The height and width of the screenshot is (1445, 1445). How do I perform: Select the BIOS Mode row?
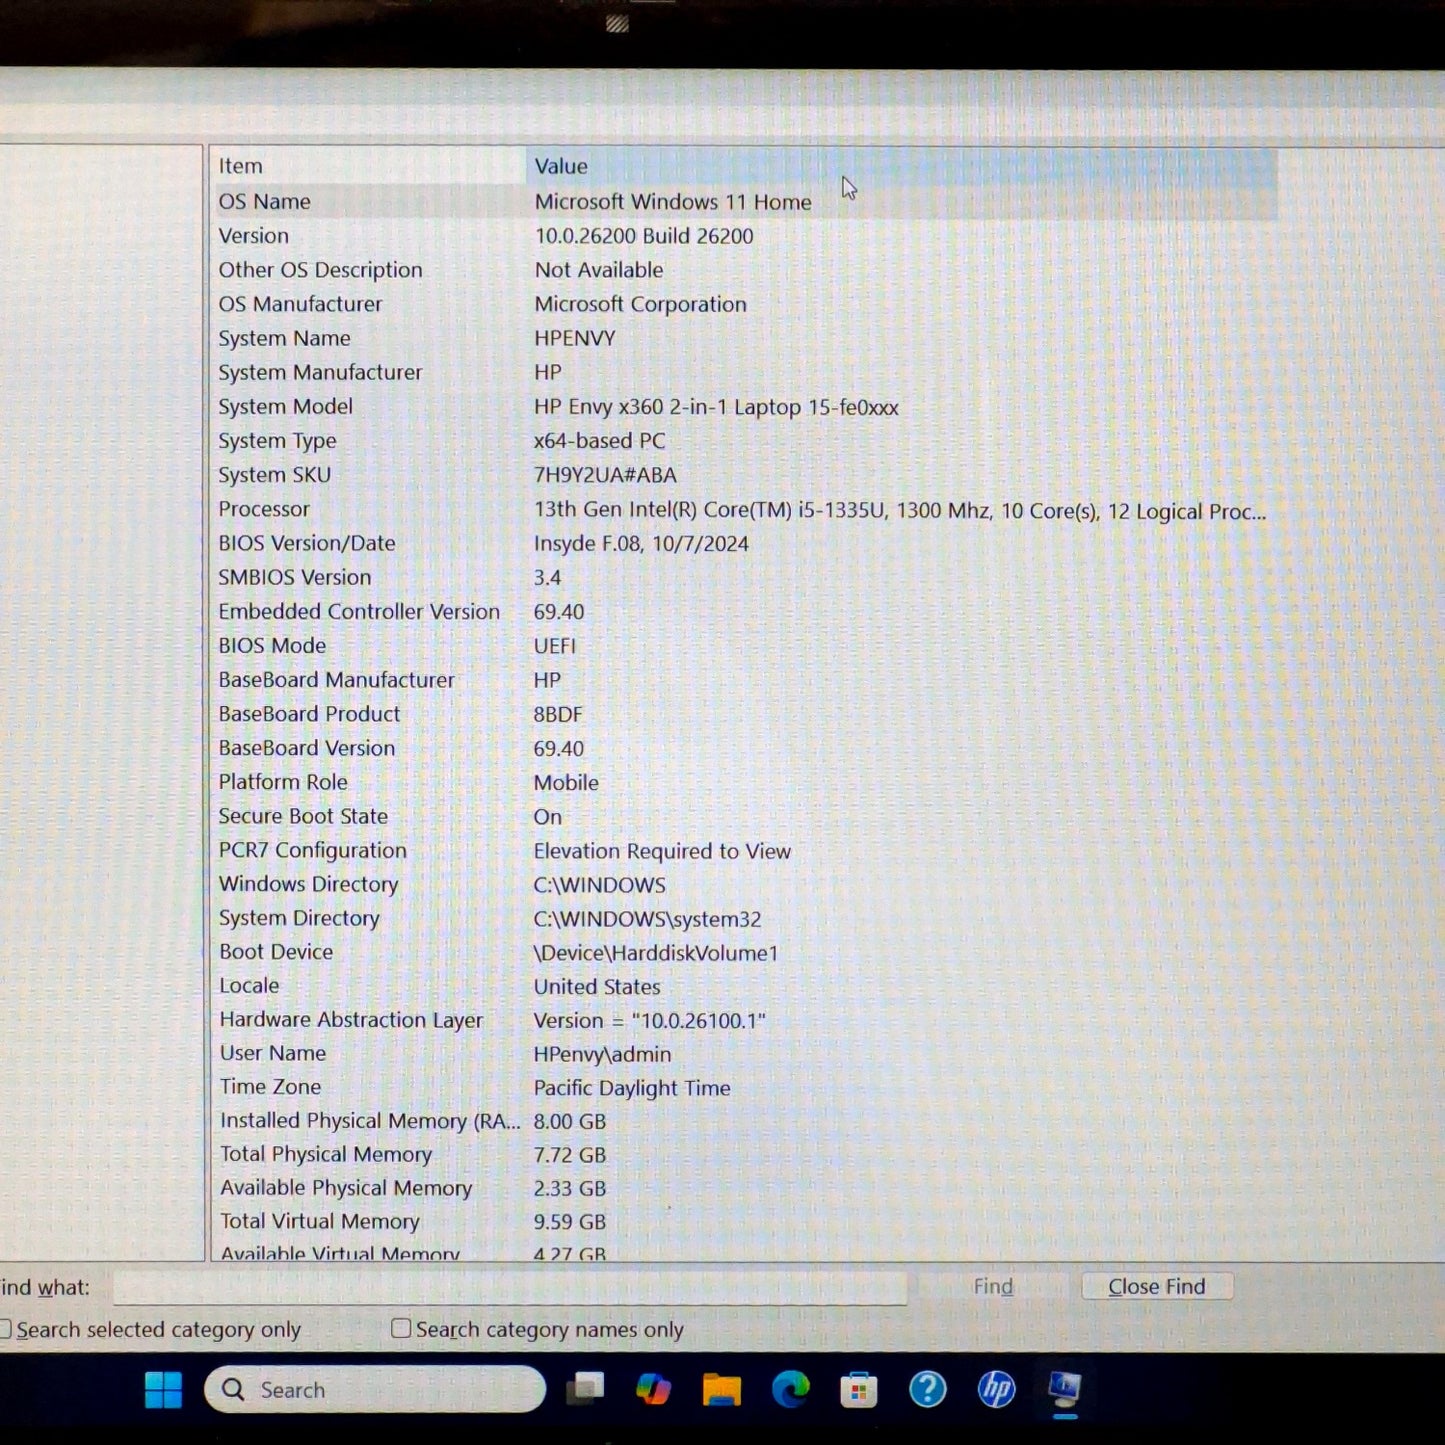point(744,646)
